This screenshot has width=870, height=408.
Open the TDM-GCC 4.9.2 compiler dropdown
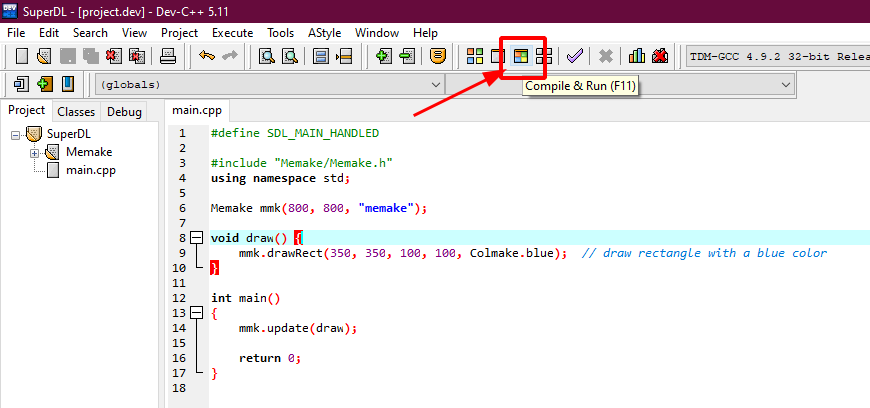(x=778, y=56)
